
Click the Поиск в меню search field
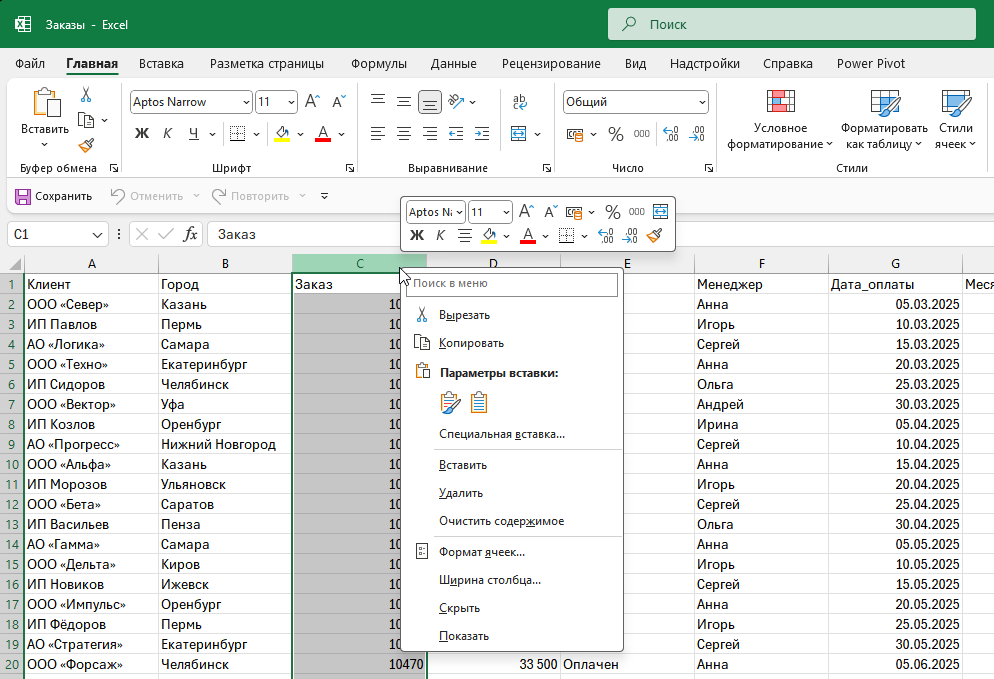pos(512,284)
